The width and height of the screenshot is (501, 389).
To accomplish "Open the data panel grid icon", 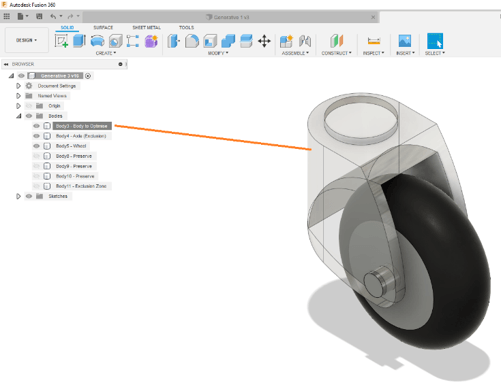I will click(x=7, y=16).
